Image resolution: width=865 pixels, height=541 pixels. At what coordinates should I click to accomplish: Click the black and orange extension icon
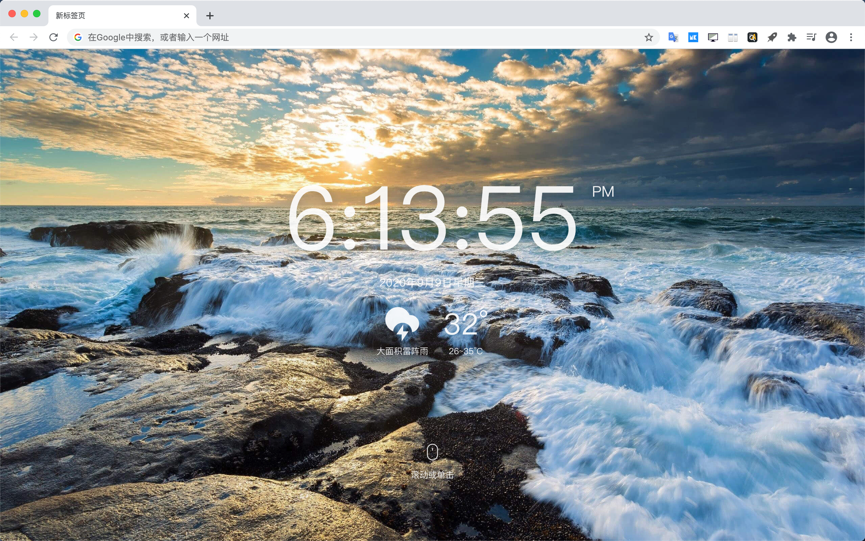point(752,38)
